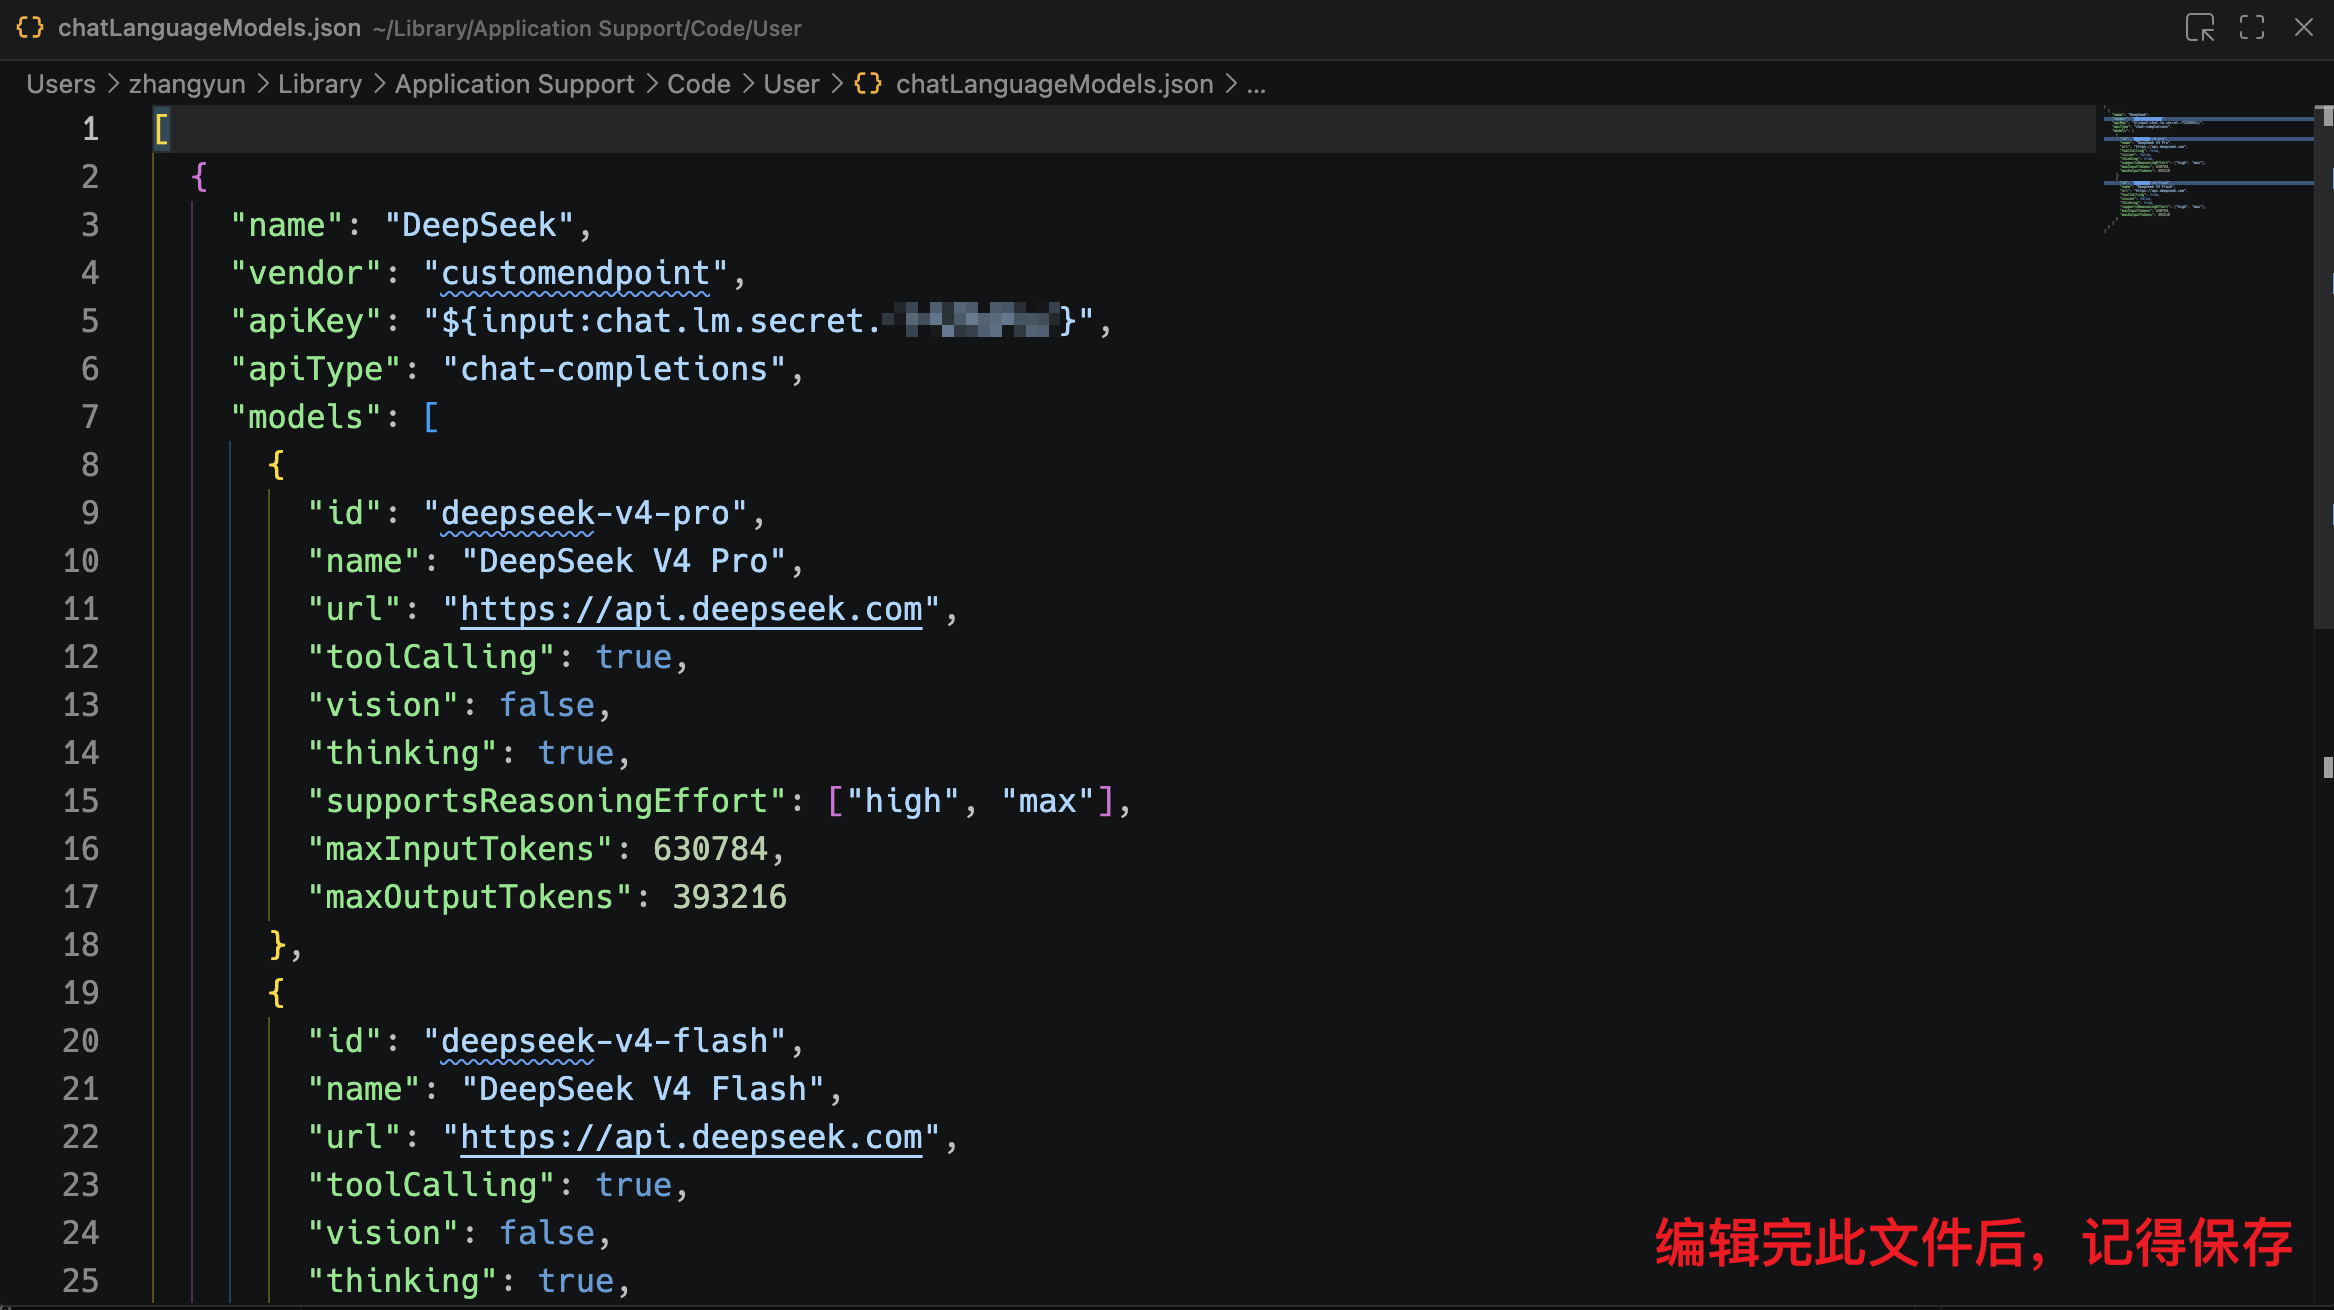The height and width of the screenshot is (1310, 2334).
Task: Click line number 1 in the gutter
Action: pos(90,129)
